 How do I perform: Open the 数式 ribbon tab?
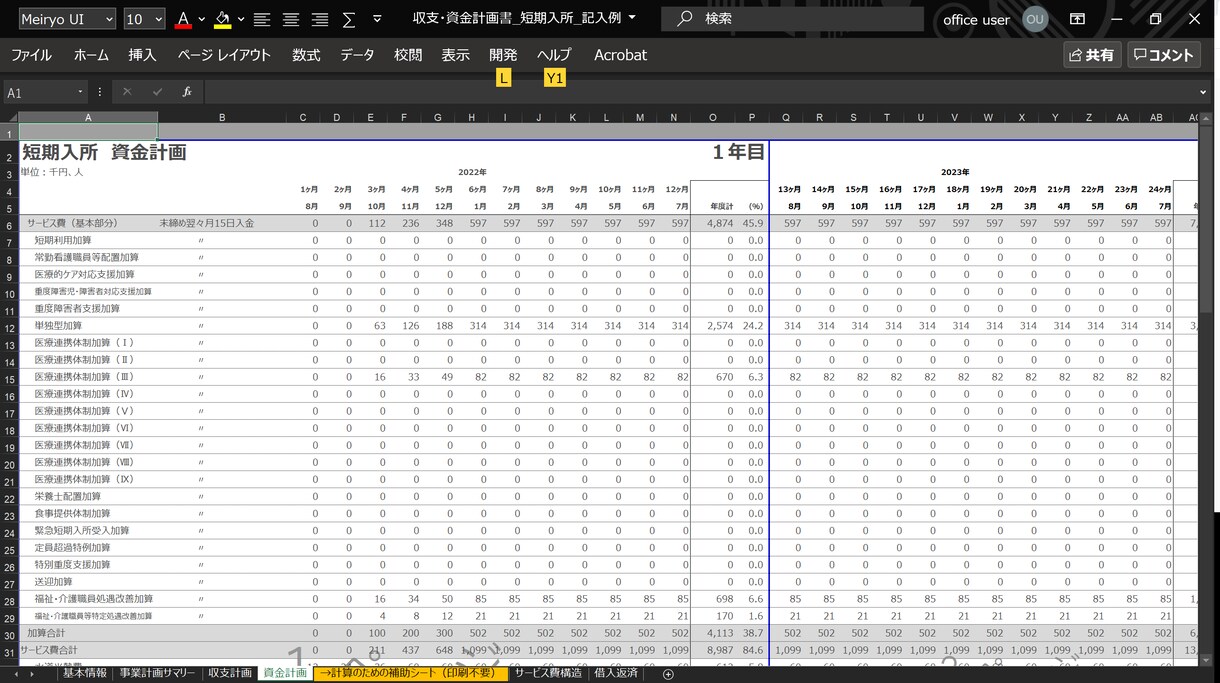tap(306, 55)
